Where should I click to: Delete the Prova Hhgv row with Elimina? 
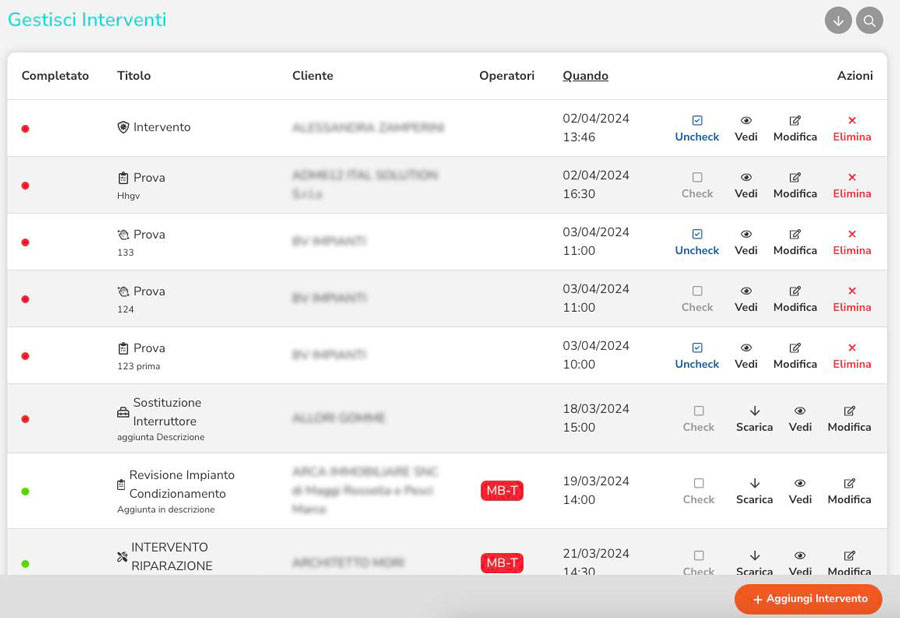click(x=852, y=185)
